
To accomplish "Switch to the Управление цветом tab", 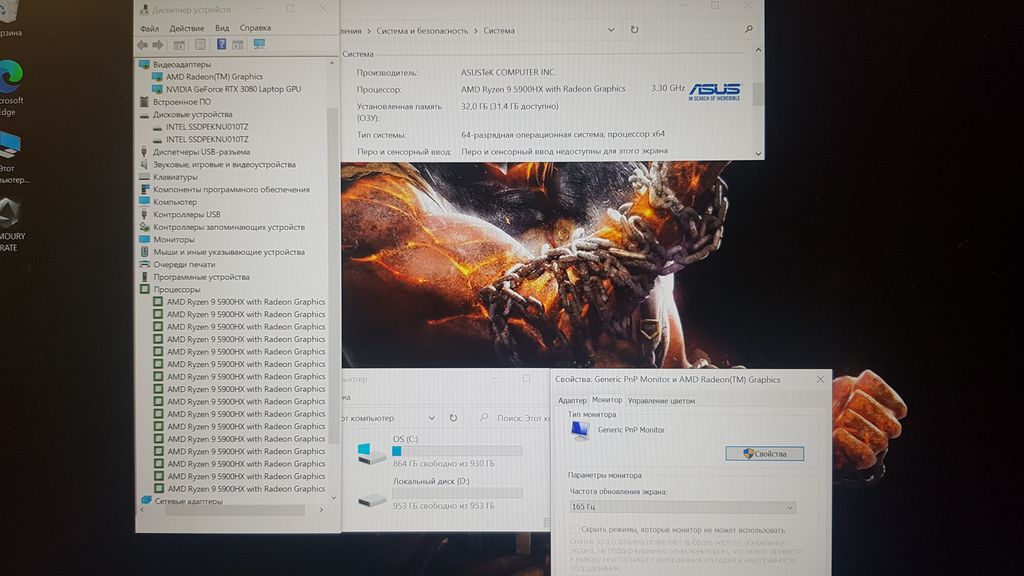I will [x=661, y=400].
